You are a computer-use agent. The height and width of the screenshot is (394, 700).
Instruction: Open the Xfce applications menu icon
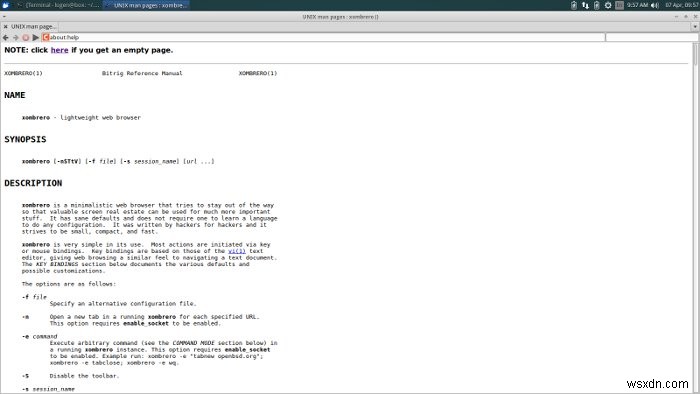coord(6,5)
